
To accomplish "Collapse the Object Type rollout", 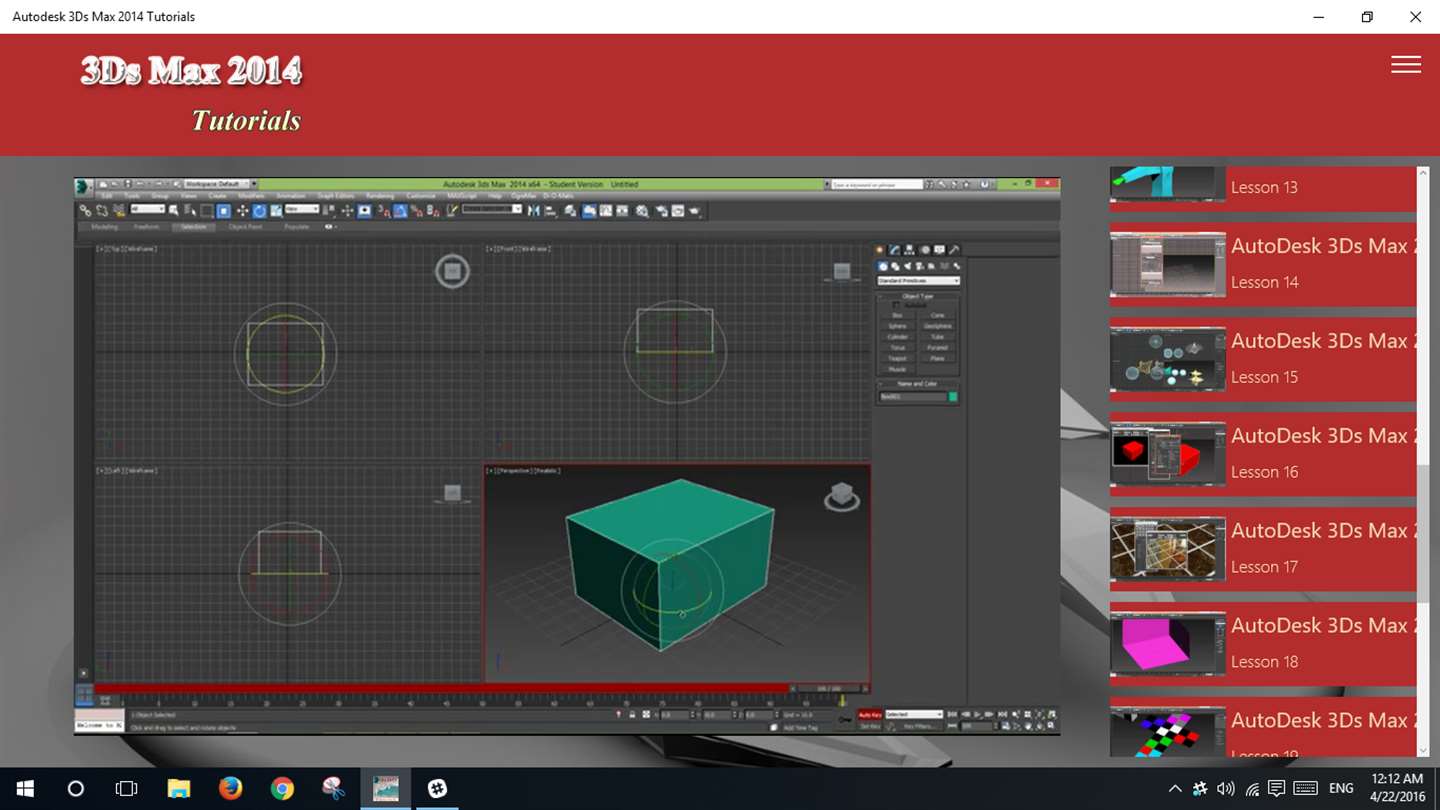I will pos(918,296).
